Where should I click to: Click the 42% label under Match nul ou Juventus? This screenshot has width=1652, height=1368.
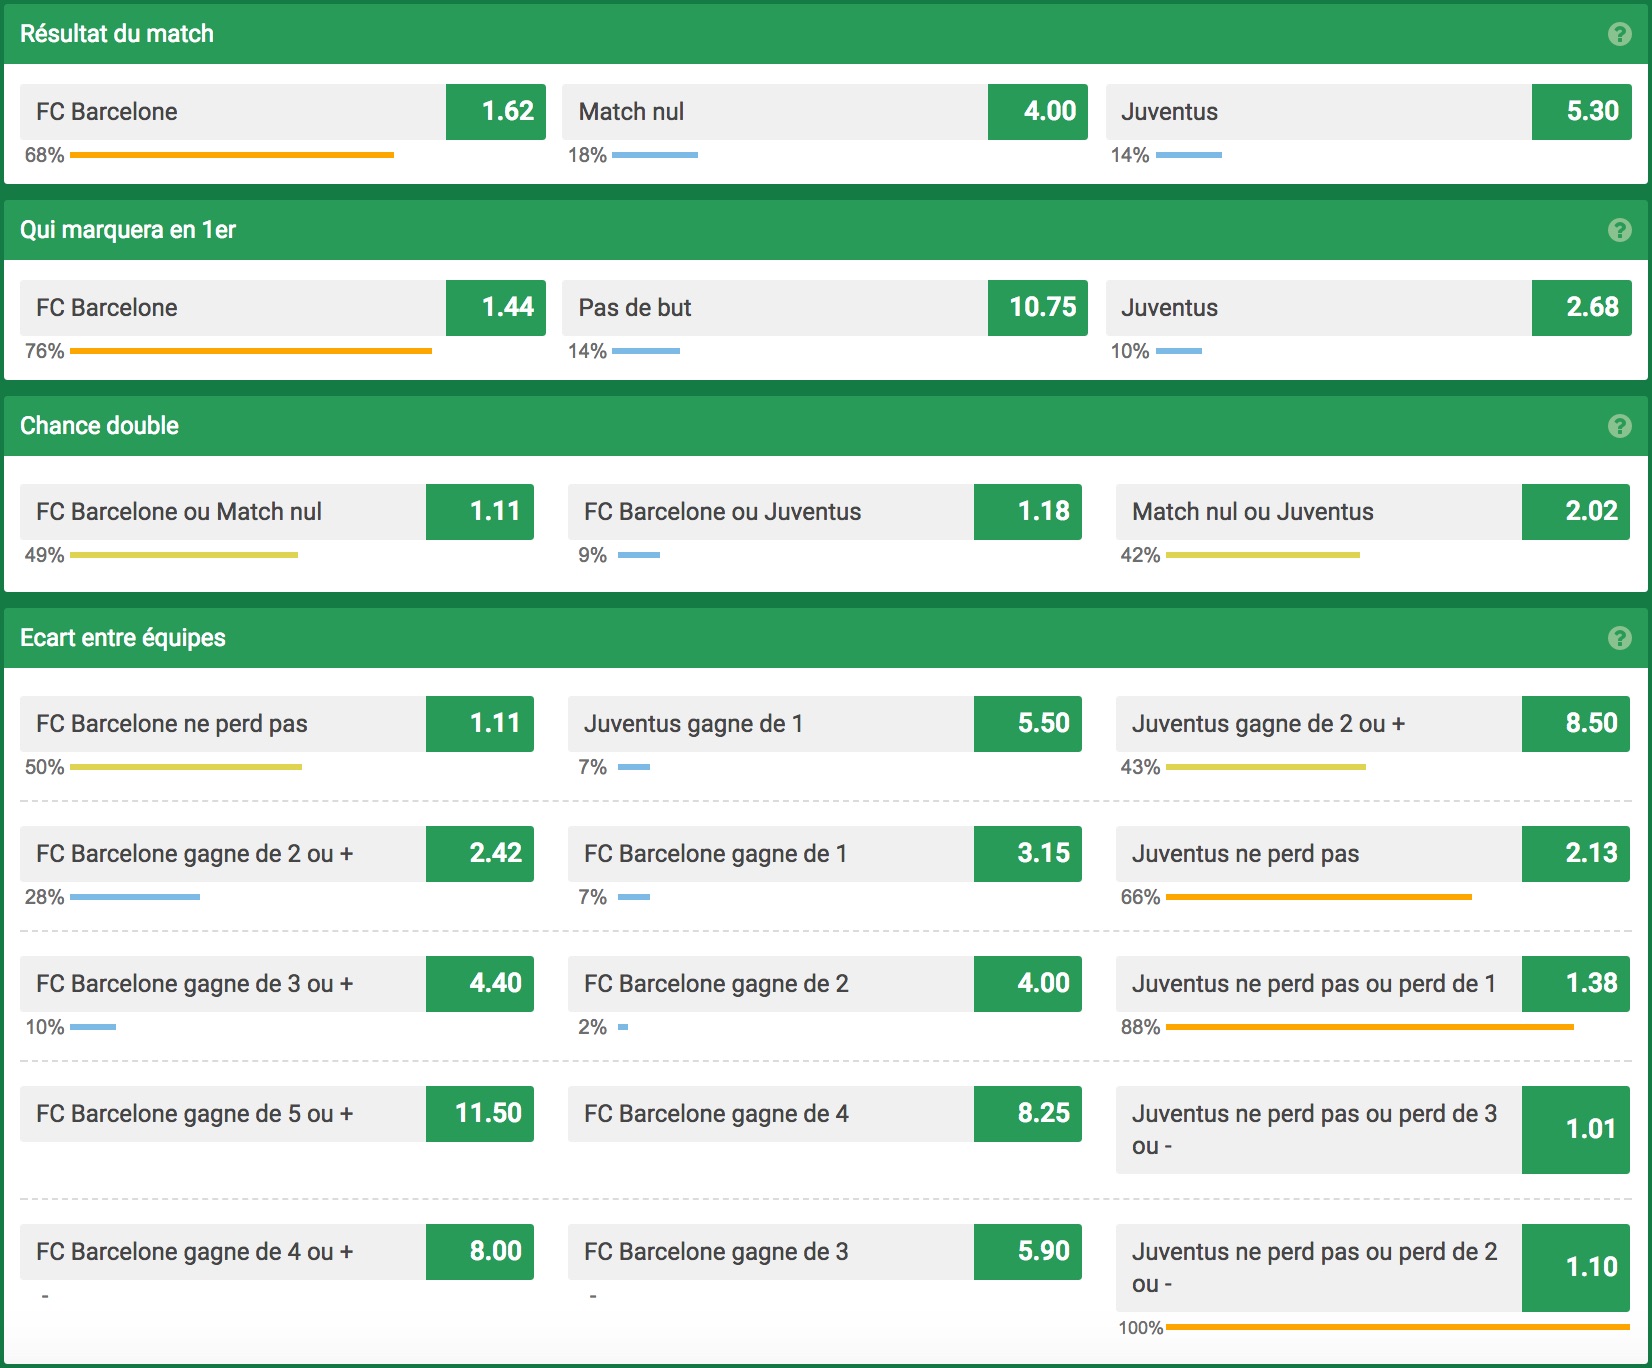[1140, 555]
